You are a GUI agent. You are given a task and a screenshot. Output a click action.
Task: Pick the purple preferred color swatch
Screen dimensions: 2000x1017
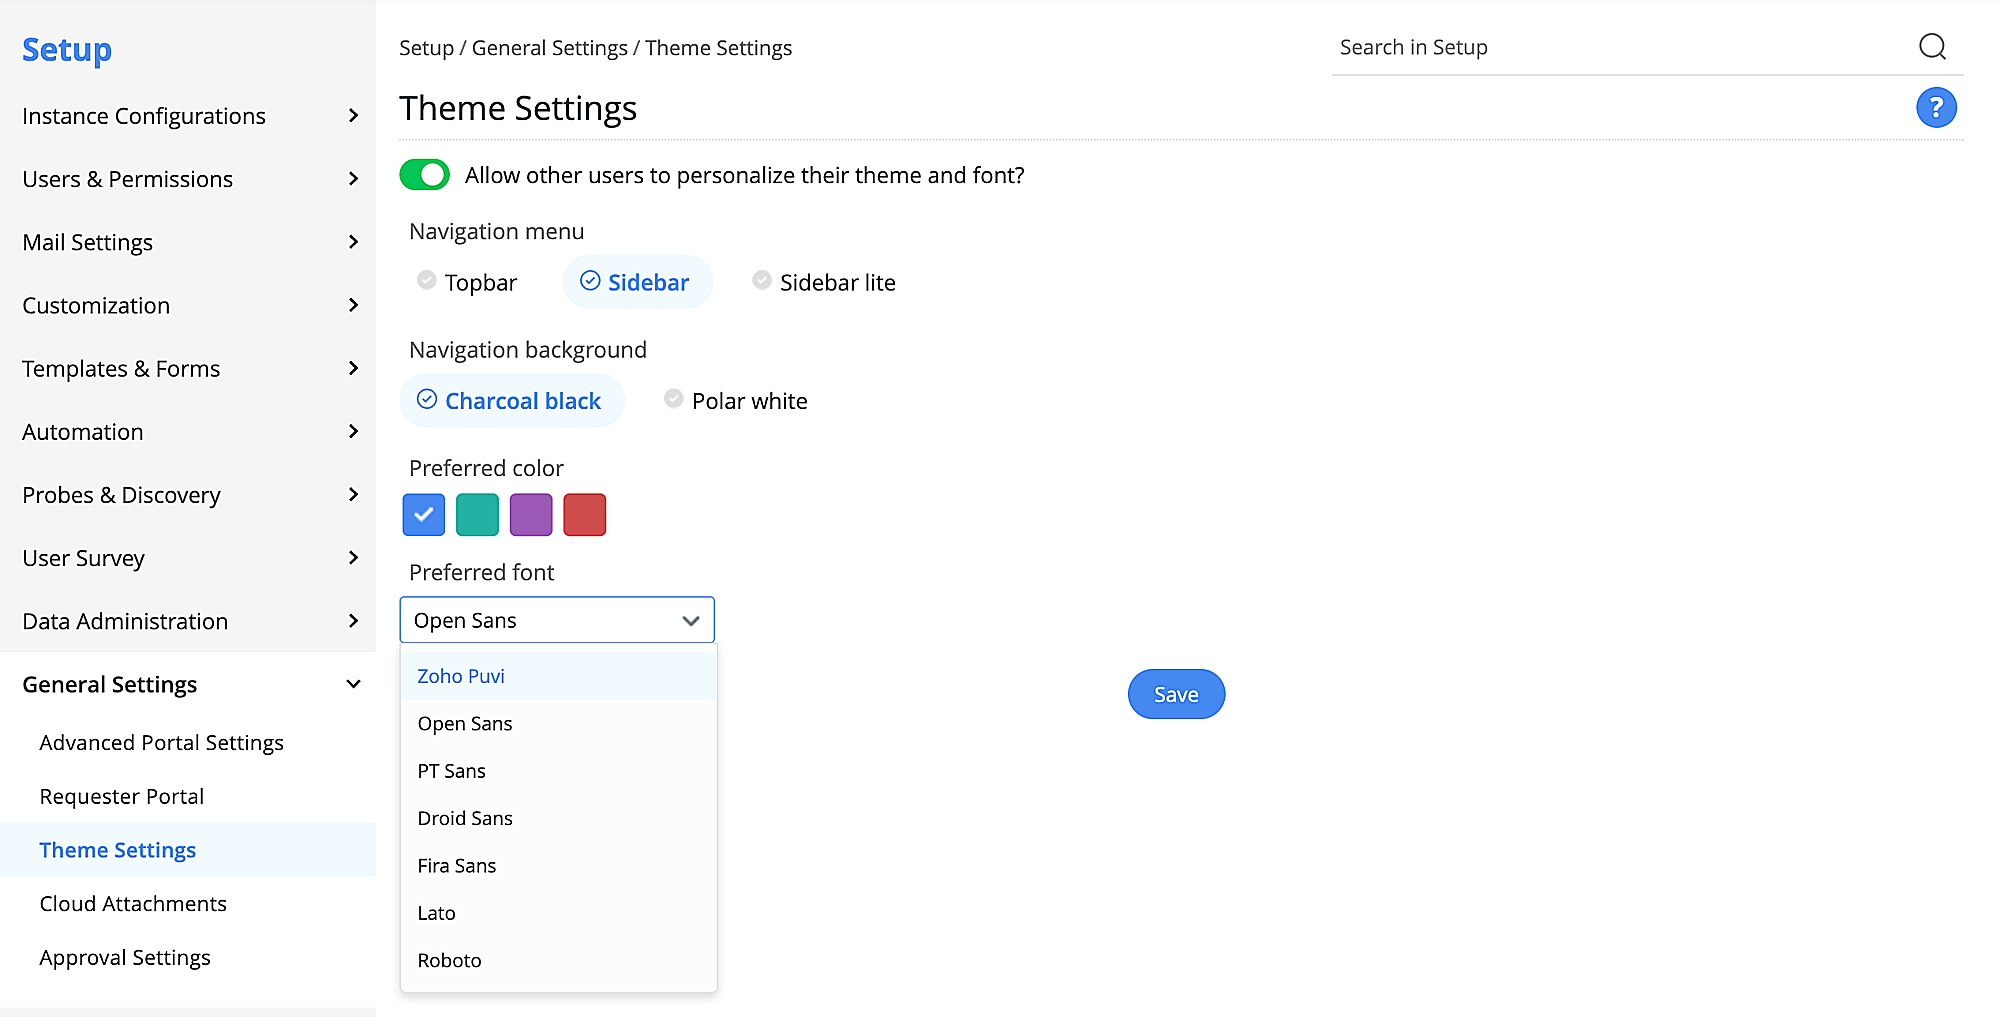click(531, 515)
